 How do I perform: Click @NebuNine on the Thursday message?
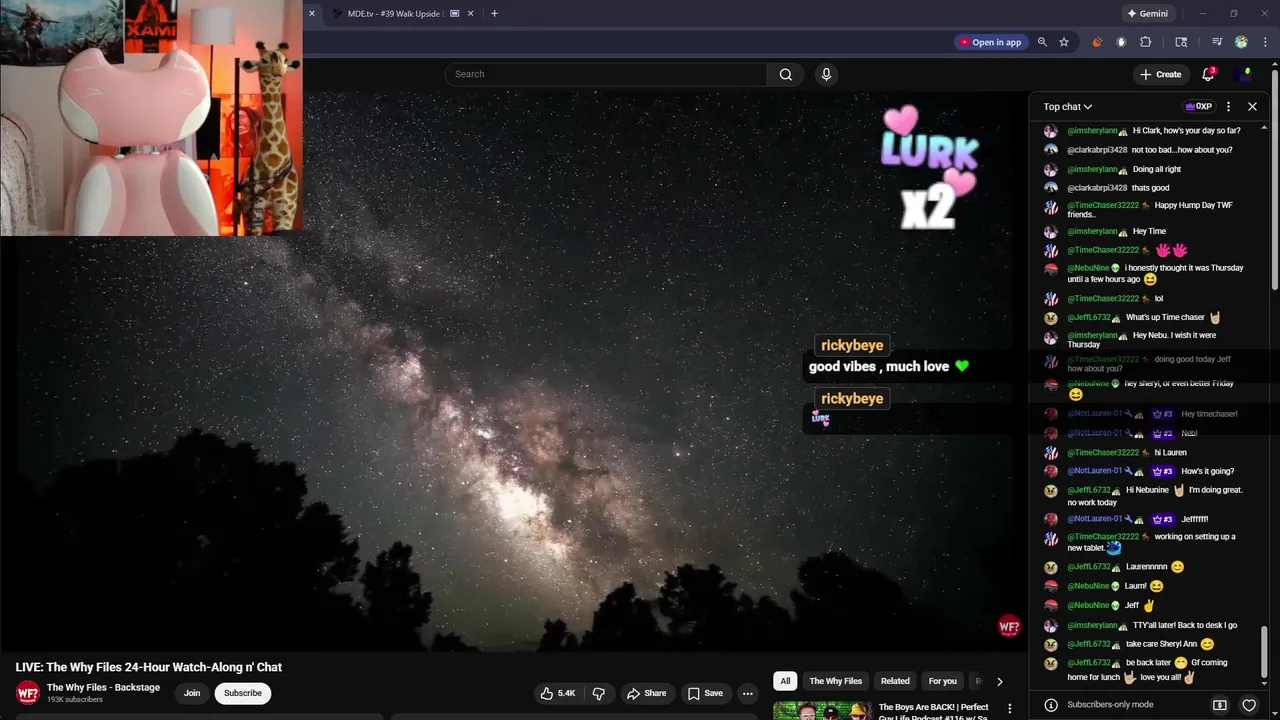coord(1088,268)
